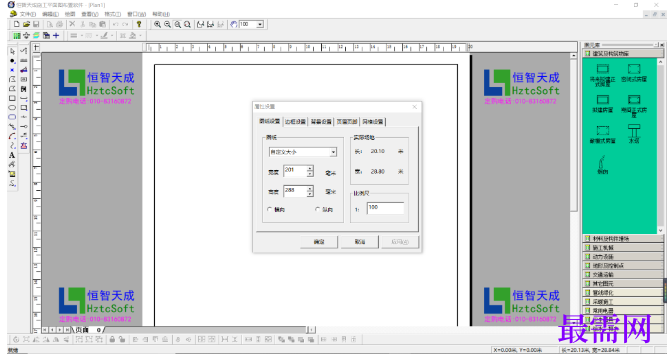Increase the paper width with up spinner
This screenshot has height=360, width=670.
pyautogui.click(x=310, y=168)
